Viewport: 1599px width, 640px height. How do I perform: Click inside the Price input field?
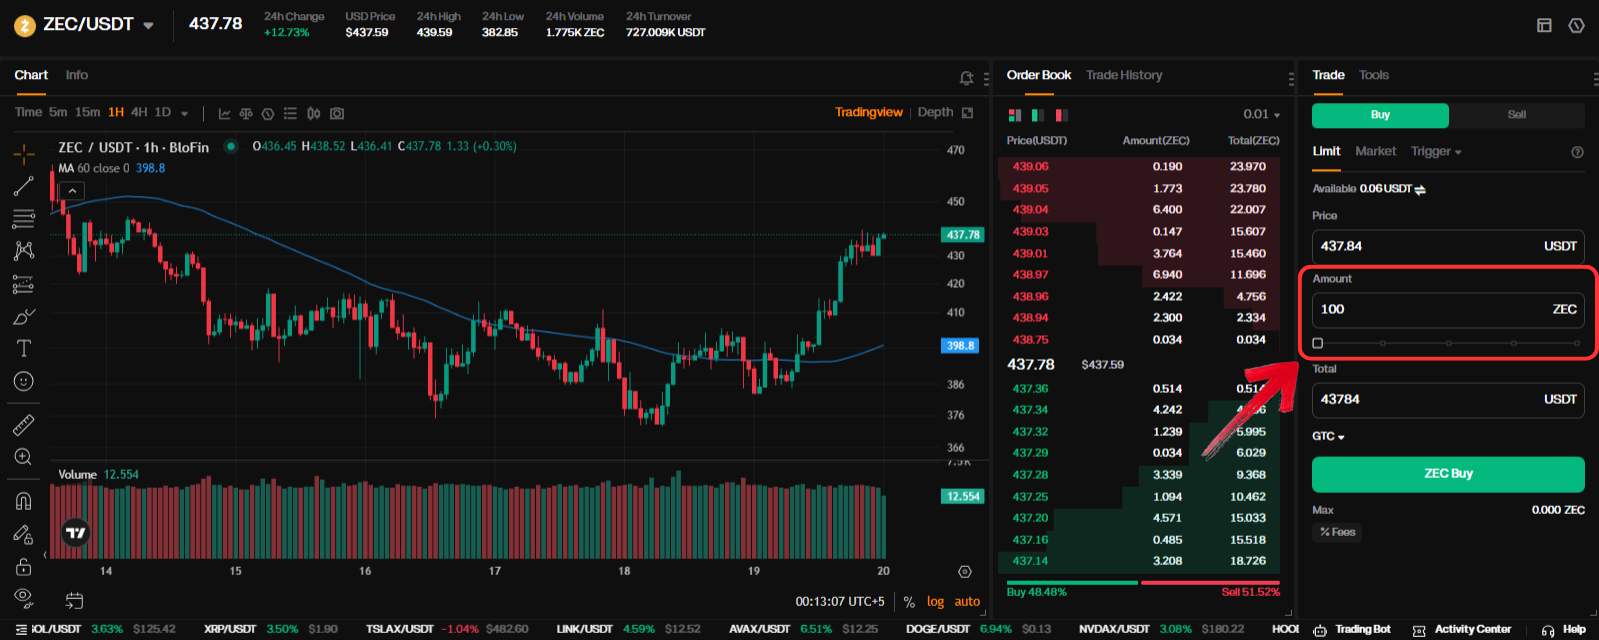point(1448,246)
